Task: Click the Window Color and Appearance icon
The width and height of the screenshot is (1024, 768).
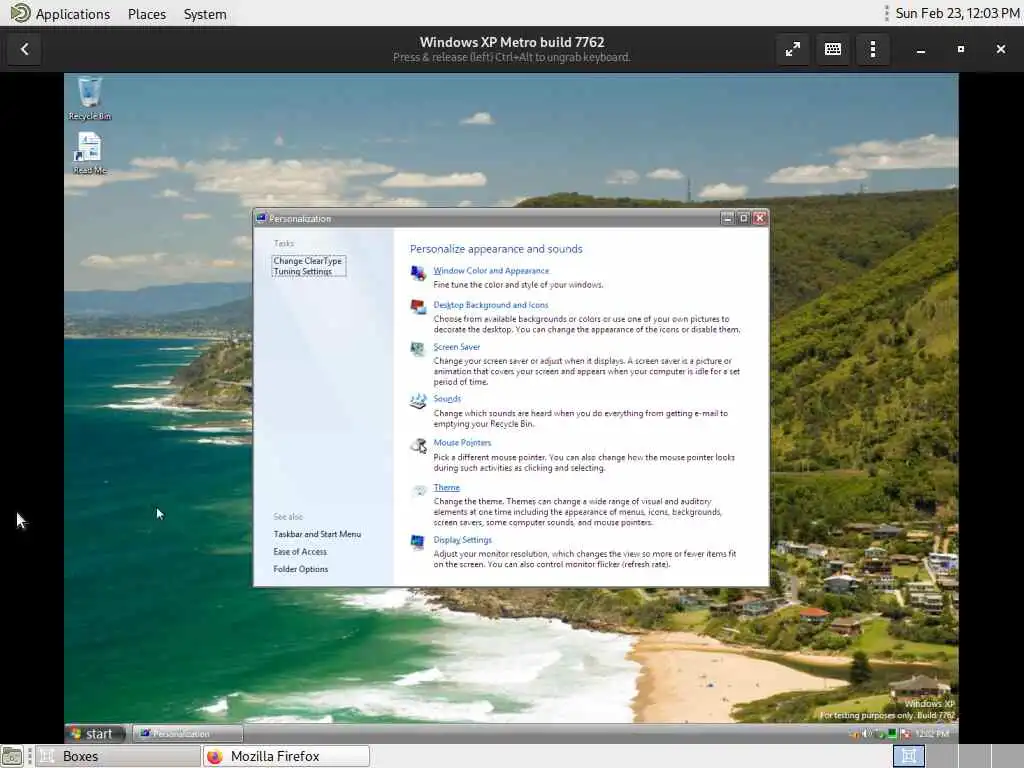Action: (x=418, y=272)
